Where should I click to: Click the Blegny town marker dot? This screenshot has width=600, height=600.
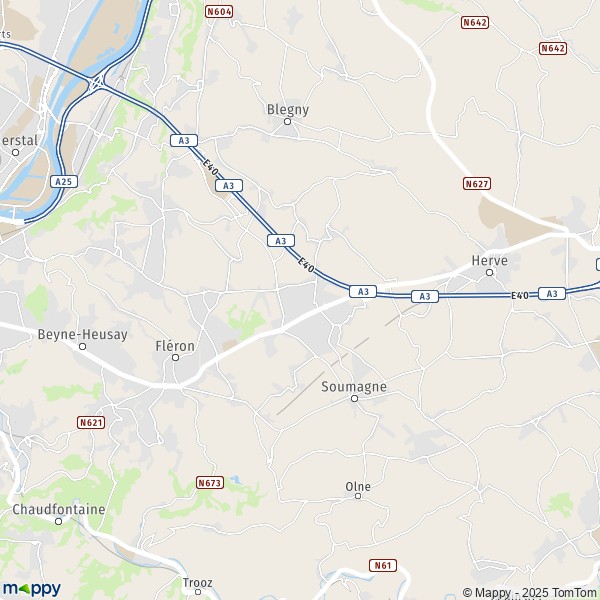[287, 122]
